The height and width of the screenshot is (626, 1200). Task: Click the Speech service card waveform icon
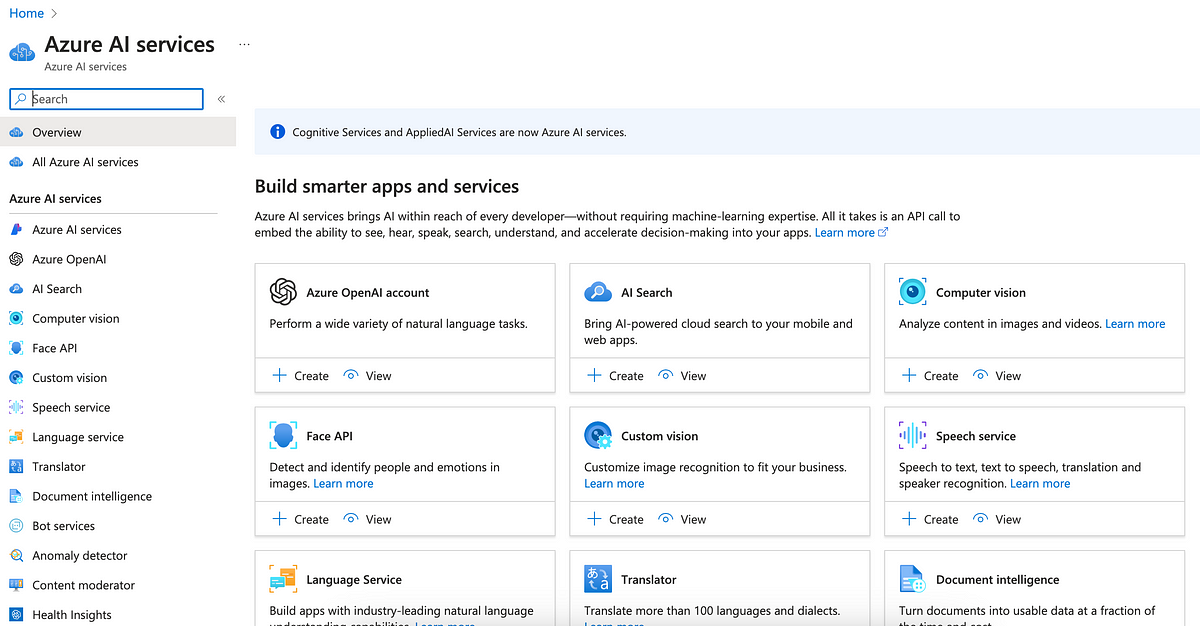(912, 435)
